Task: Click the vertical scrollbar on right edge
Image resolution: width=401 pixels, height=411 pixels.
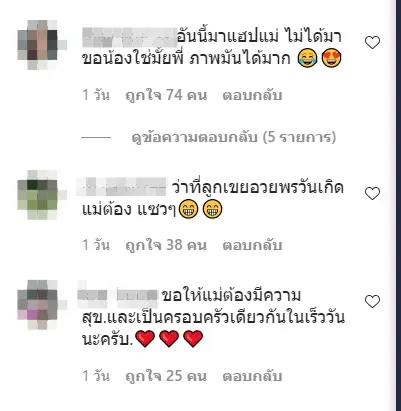Action: tap(399, 205)
